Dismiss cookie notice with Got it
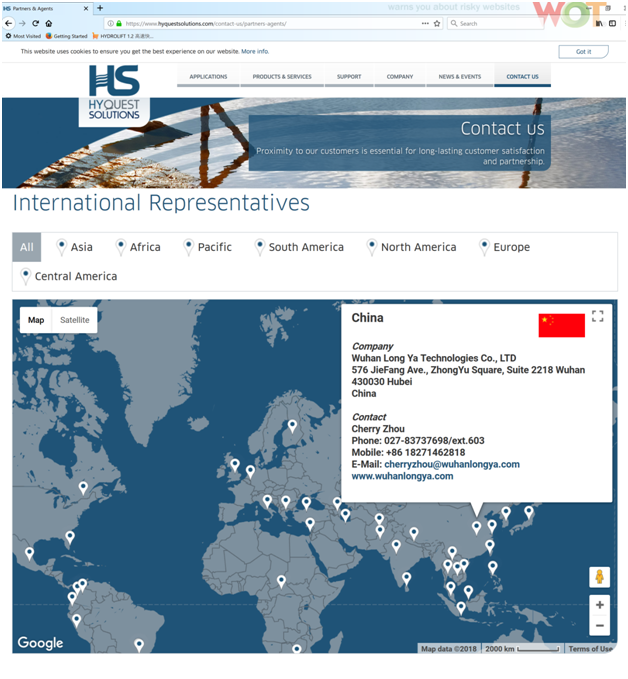Viewport: 628px width, 679px height. point(583,52)
